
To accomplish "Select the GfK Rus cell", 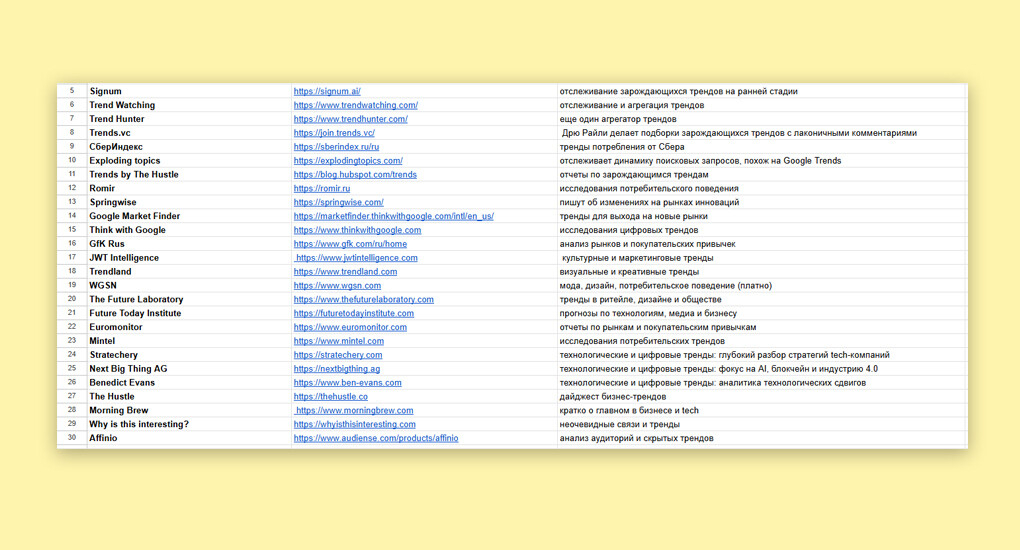I will tap(189, 244).
